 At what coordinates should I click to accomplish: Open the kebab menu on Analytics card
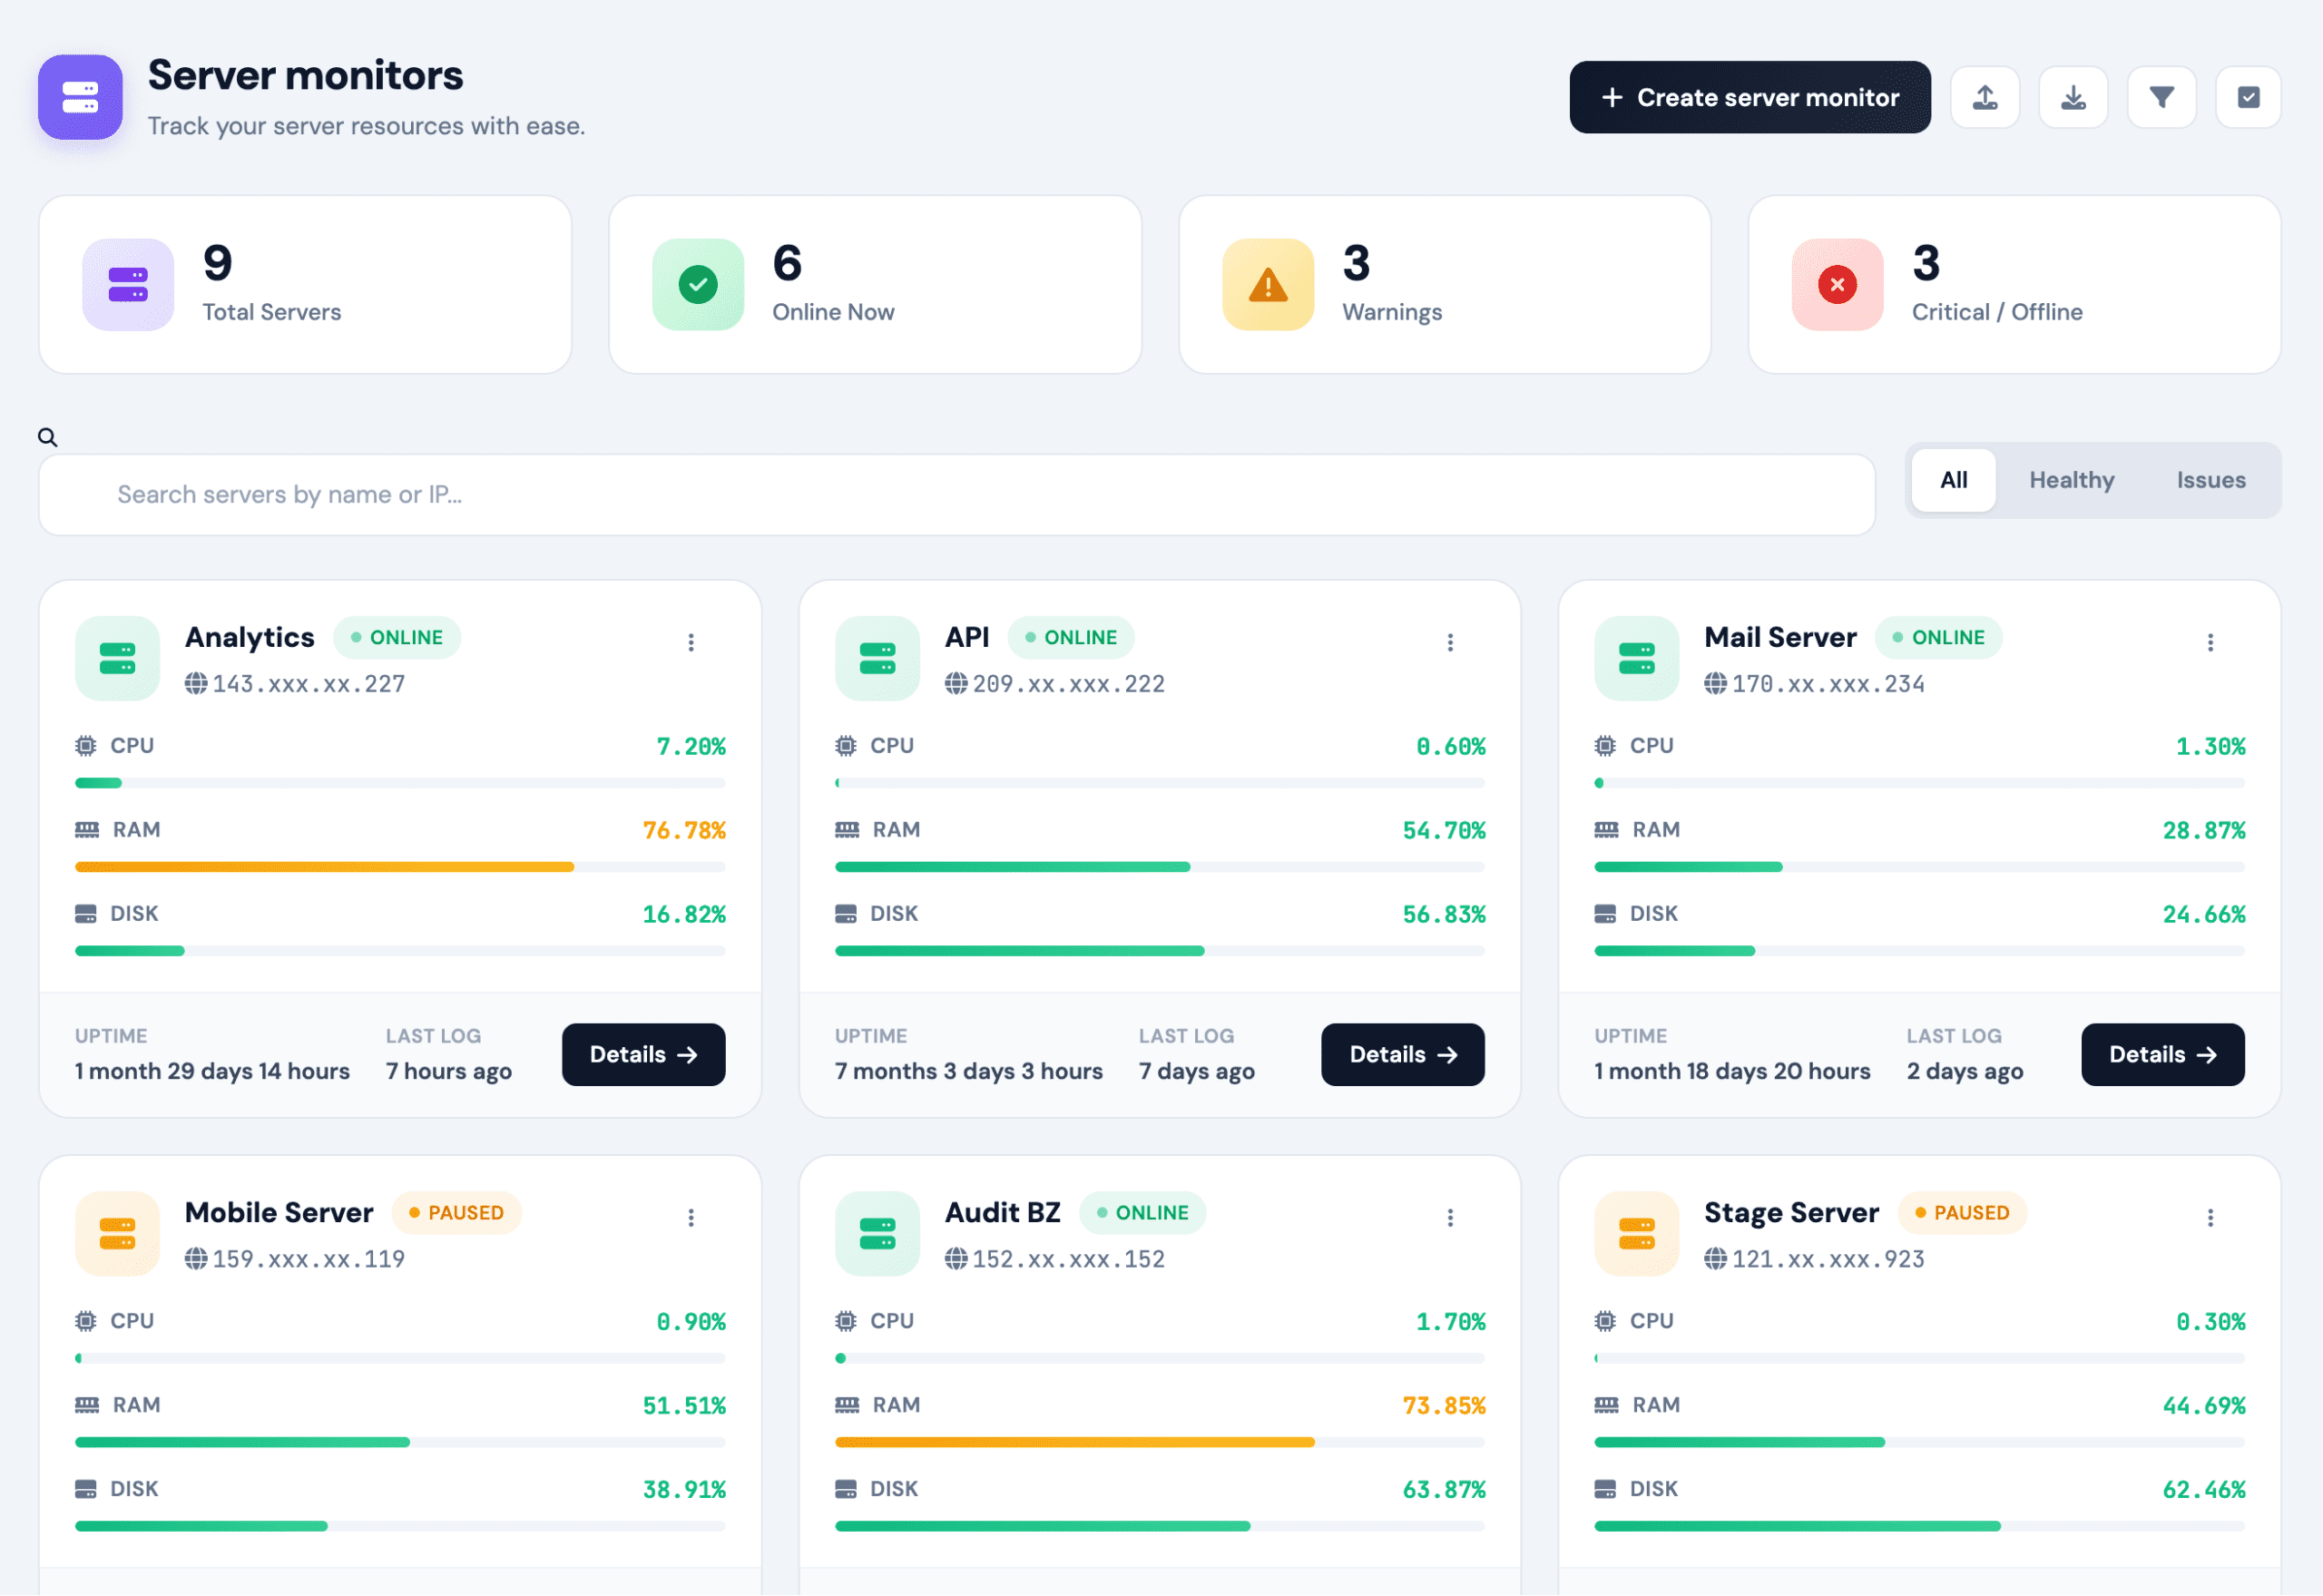tap(691, 642)
